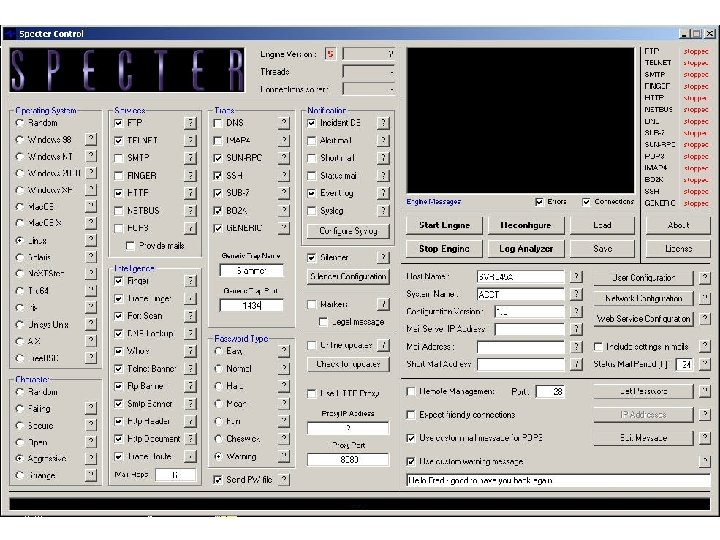Toggle the Errors checkbox under engine messages

click(539, 202)
